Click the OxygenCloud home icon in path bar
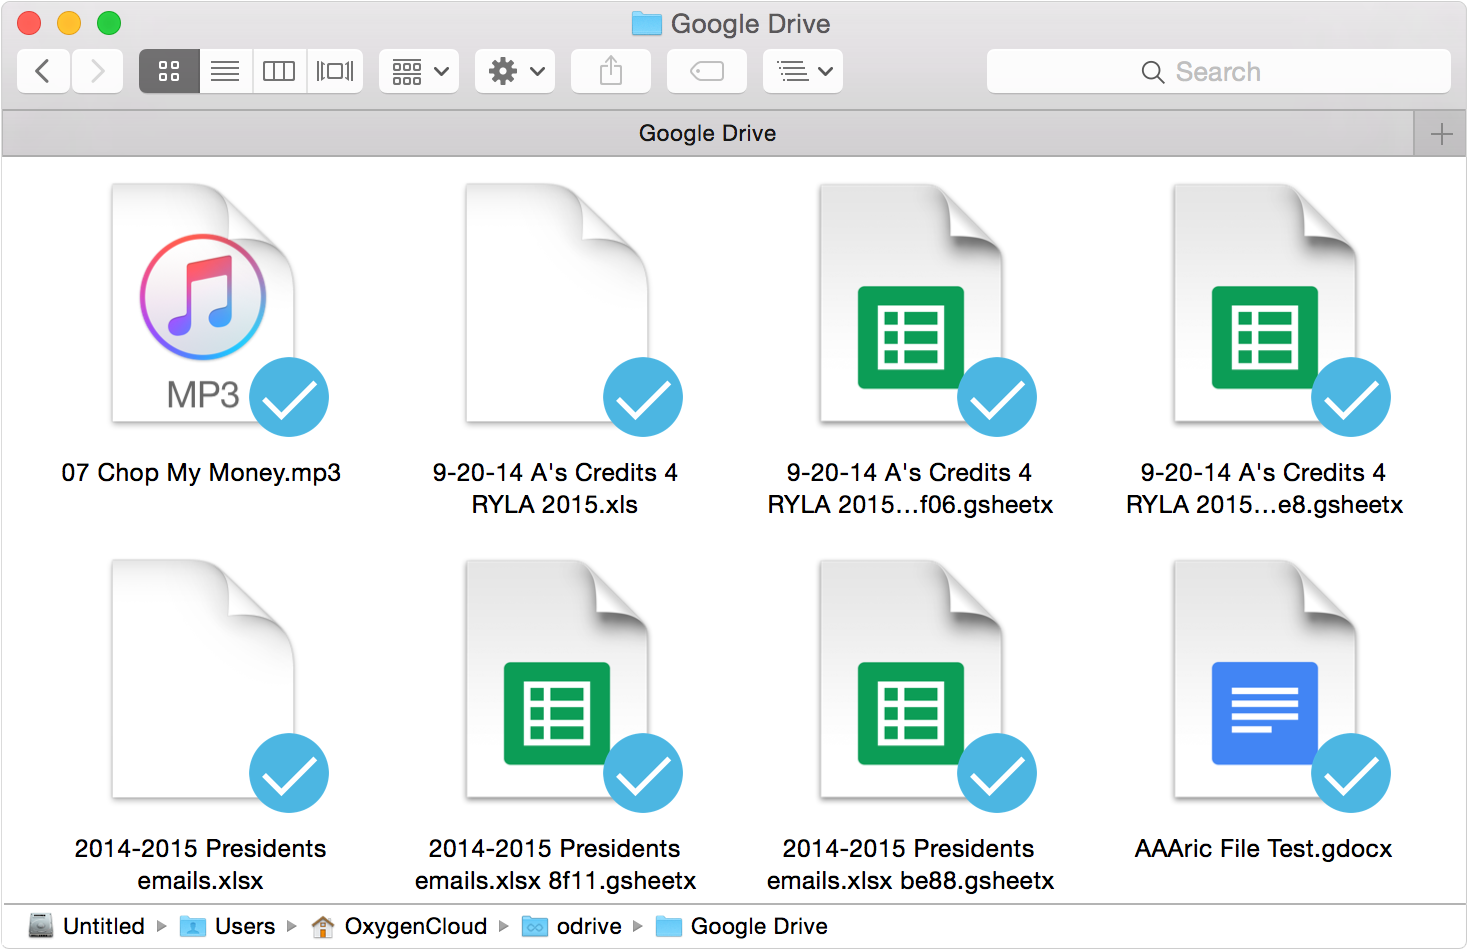This screenshot has height=950, width=1468. [323, 926]
